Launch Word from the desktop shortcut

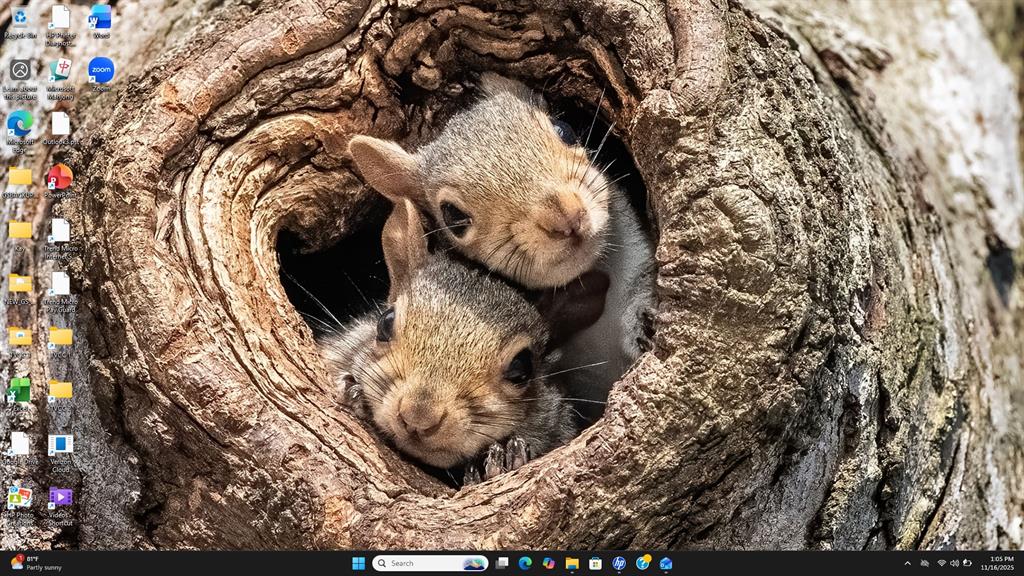coord(100,18)
